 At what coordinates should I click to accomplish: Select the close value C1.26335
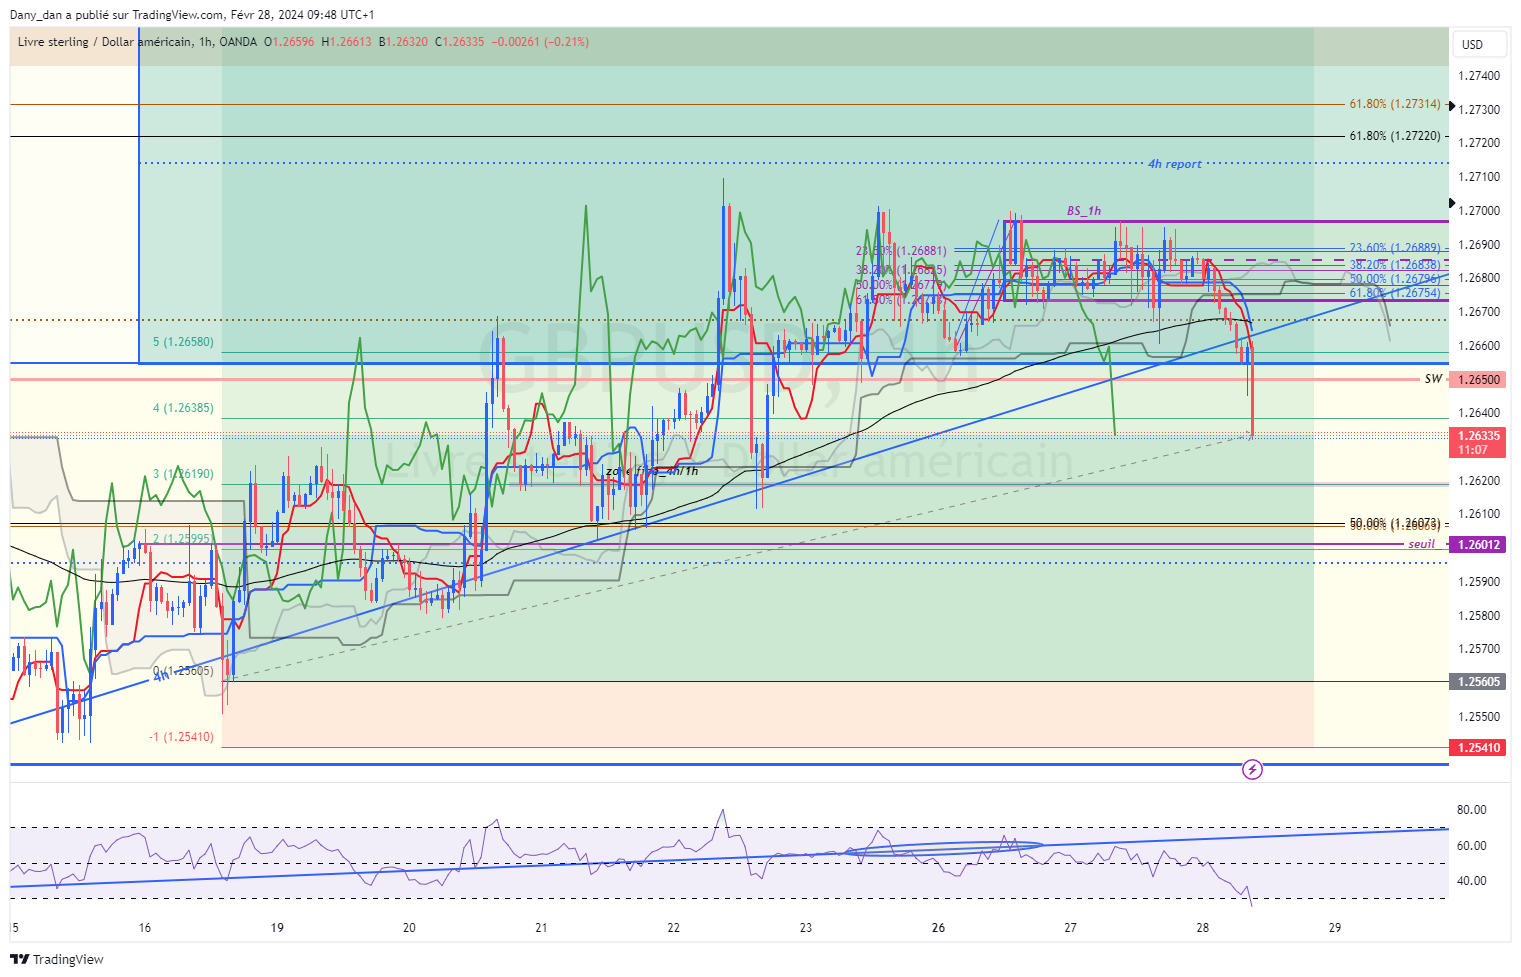pos(460,42)
